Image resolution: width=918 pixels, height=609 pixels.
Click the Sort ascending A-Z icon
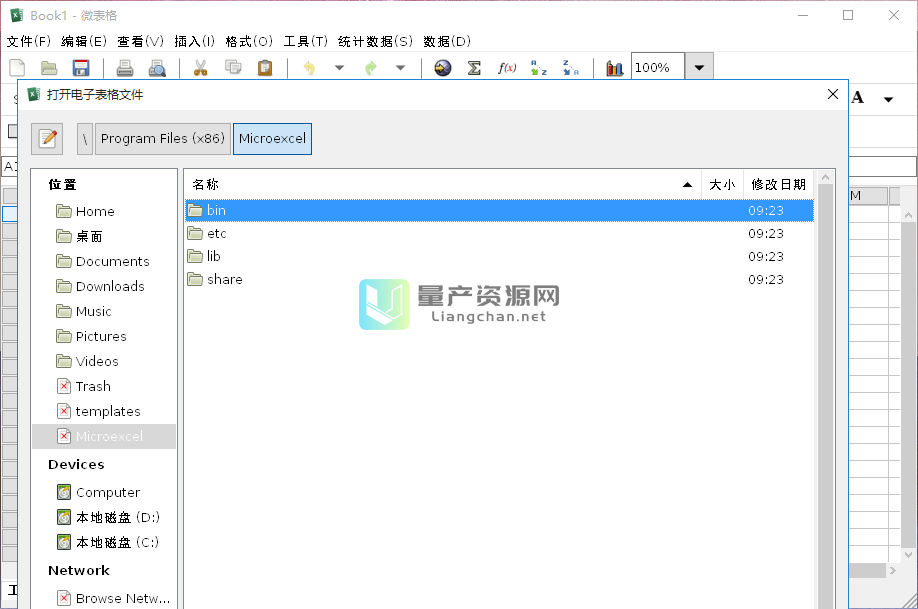click(539, 68)
